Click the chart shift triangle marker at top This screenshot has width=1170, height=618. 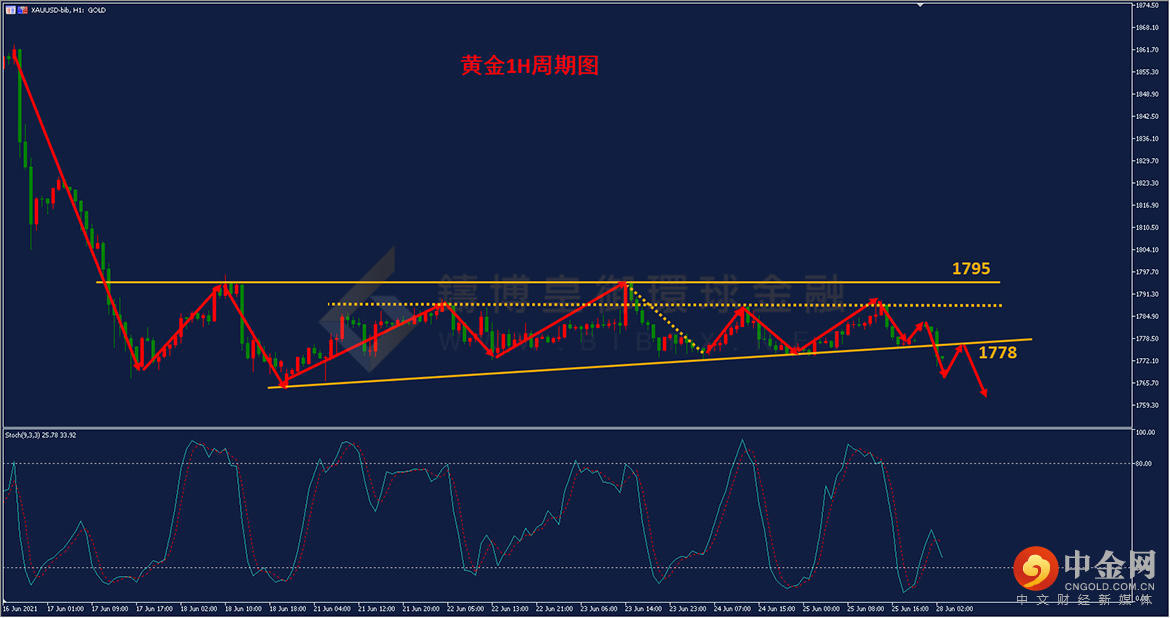tap(920, 5)
